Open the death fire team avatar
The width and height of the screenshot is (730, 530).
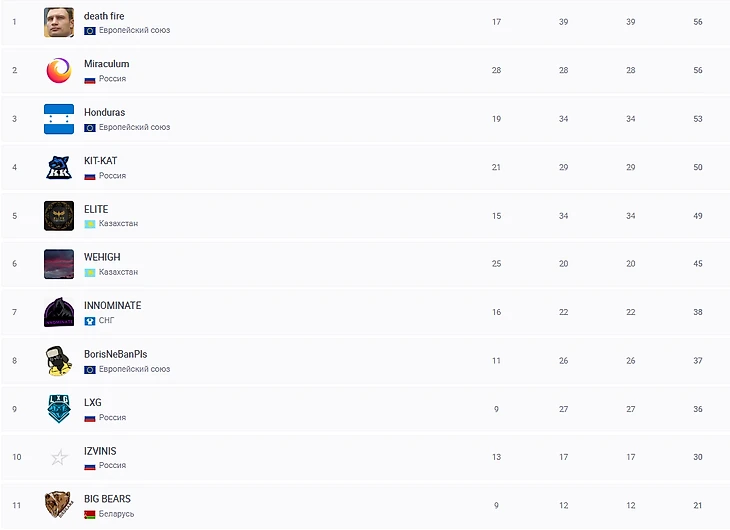pos(59,22)
